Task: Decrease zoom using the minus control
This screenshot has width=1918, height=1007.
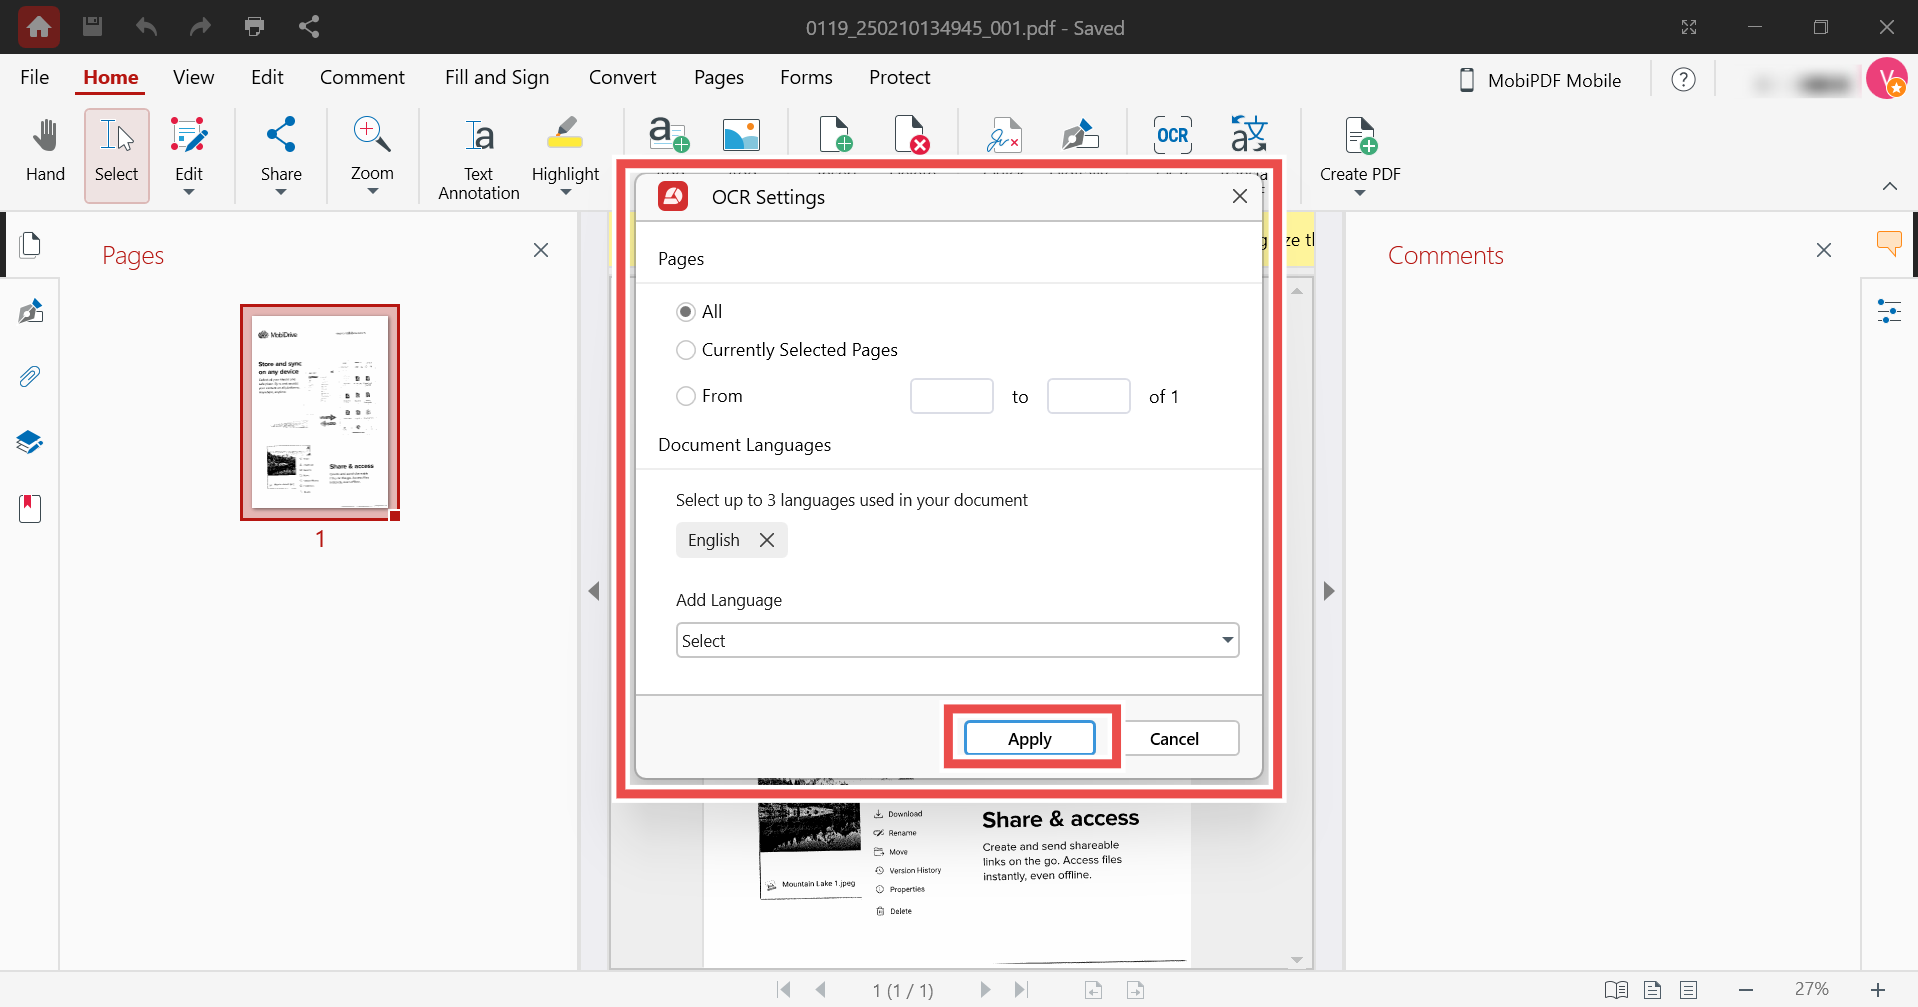Action: click(x=1746, y=989)
